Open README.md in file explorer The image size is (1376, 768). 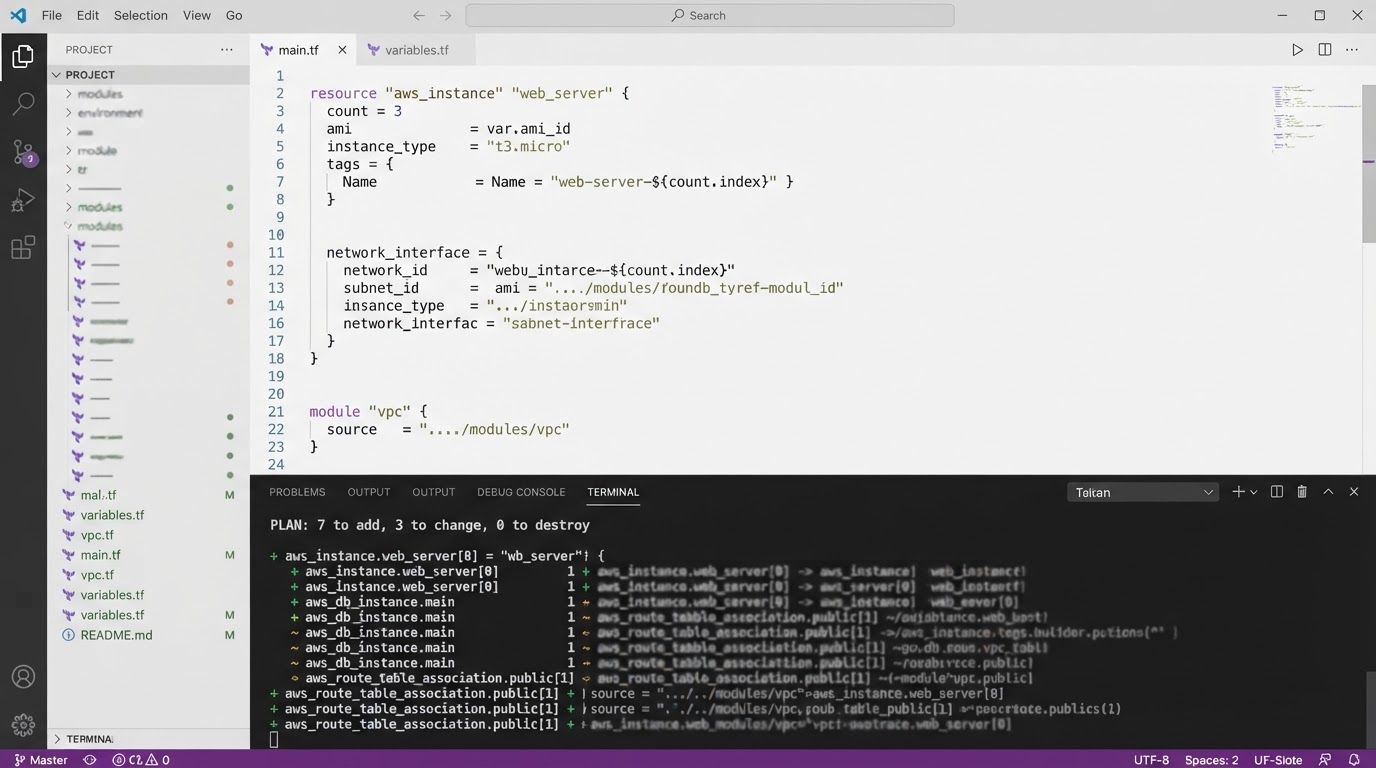point(116,635)
